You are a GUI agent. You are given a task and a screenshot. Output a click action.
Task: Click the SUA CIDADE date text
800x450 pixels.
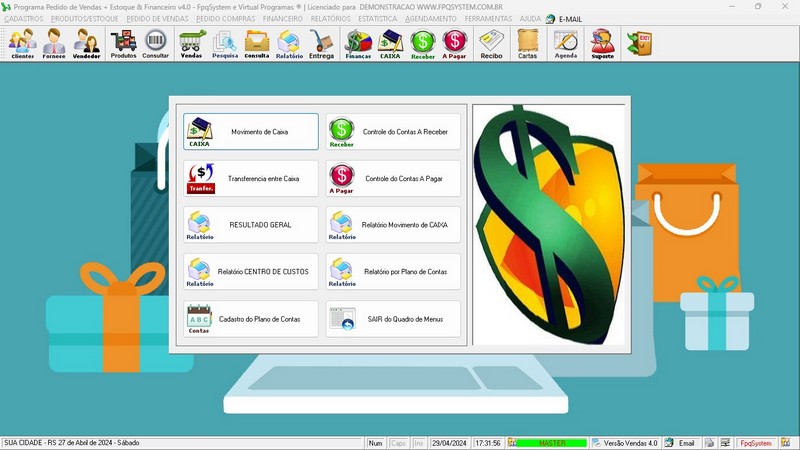point(72,442)
